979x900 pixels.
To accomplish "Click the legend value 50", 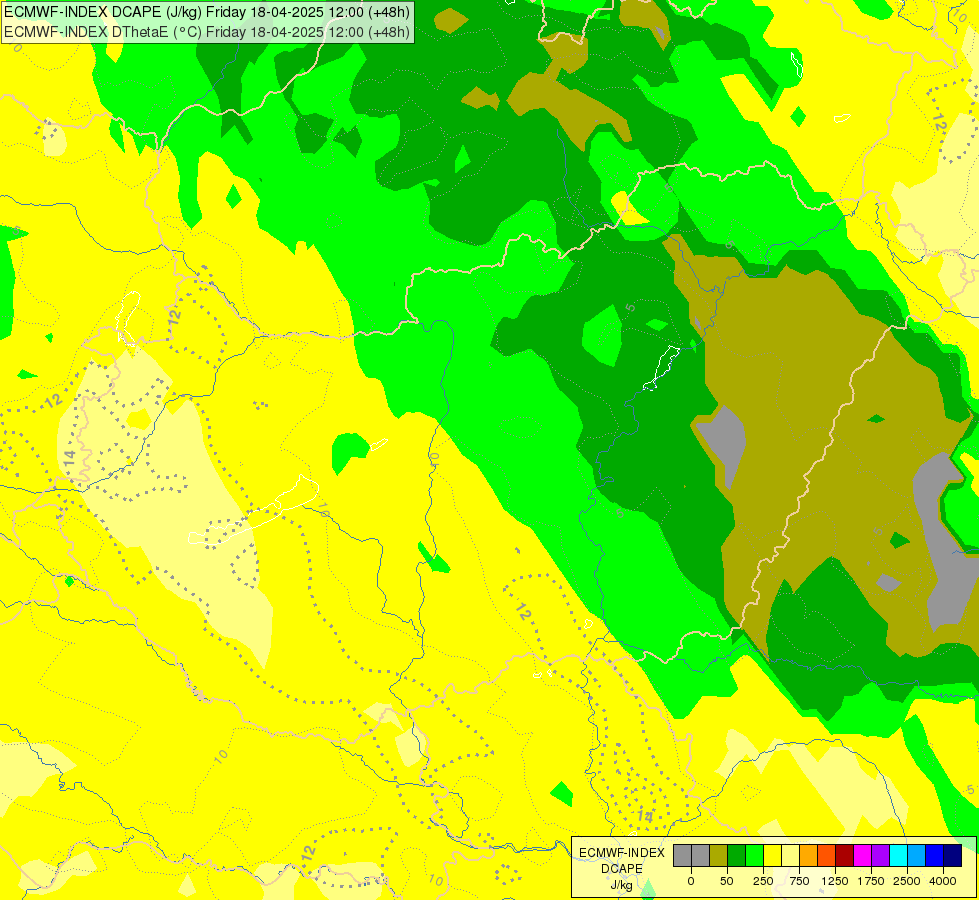I will coord(727,881).
